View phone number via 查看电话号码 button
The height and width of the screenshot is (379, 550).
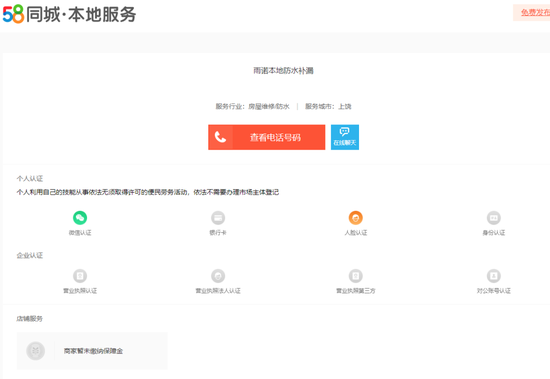(267, 137)
